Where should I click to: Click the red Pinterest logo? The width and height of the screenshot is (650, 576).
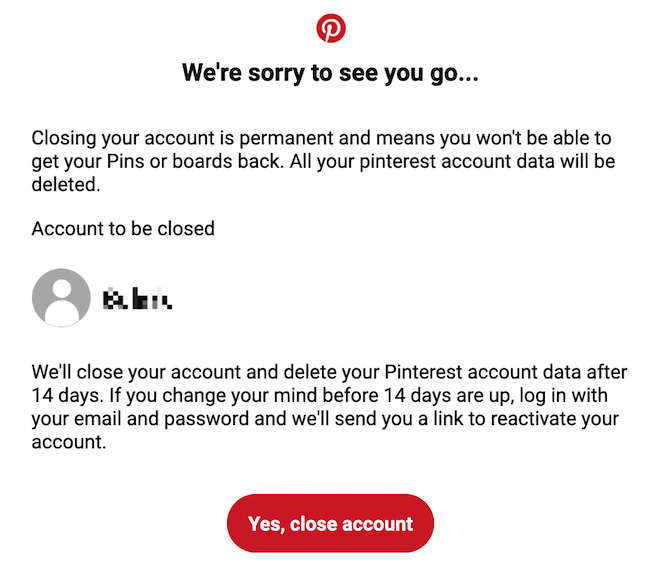pos(331,28)
